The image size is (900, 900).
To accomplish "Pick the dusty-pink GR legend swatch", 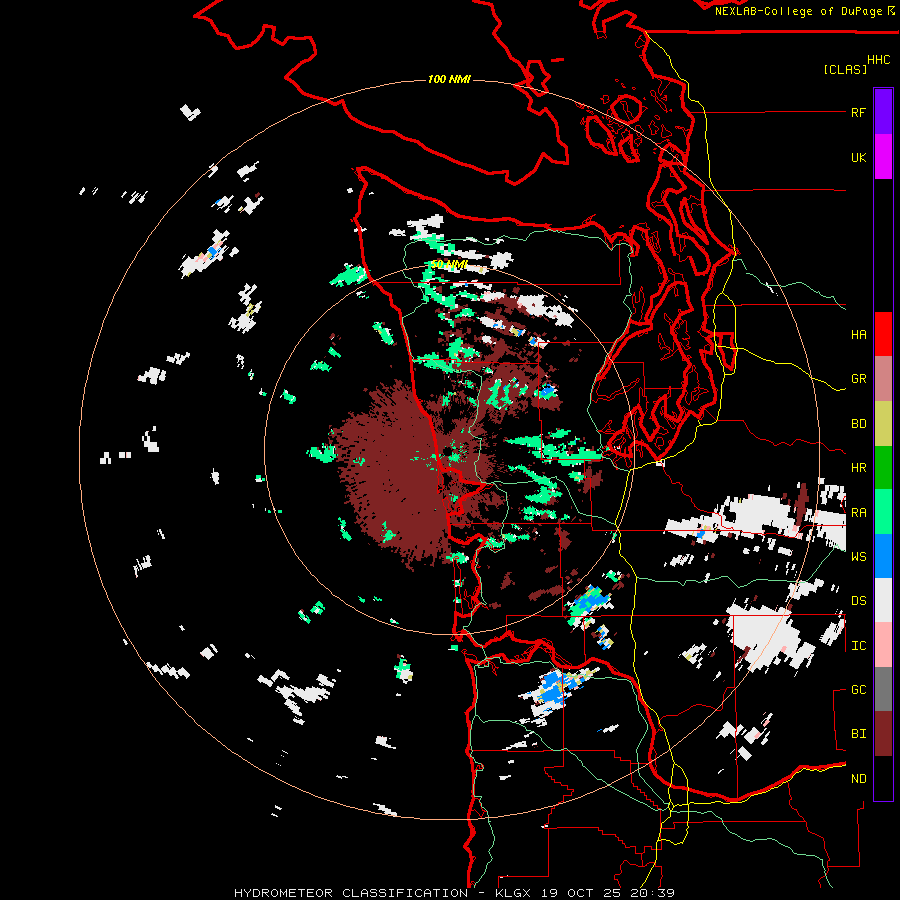I will click(883, 379).
